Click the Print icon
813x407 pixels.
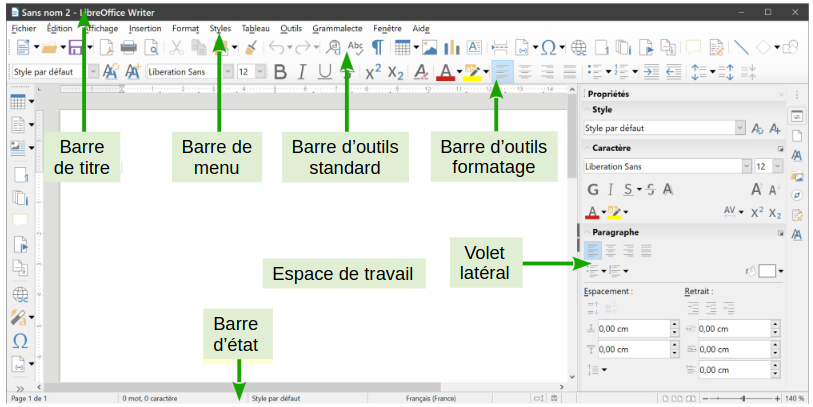click(x=129, y=48)
